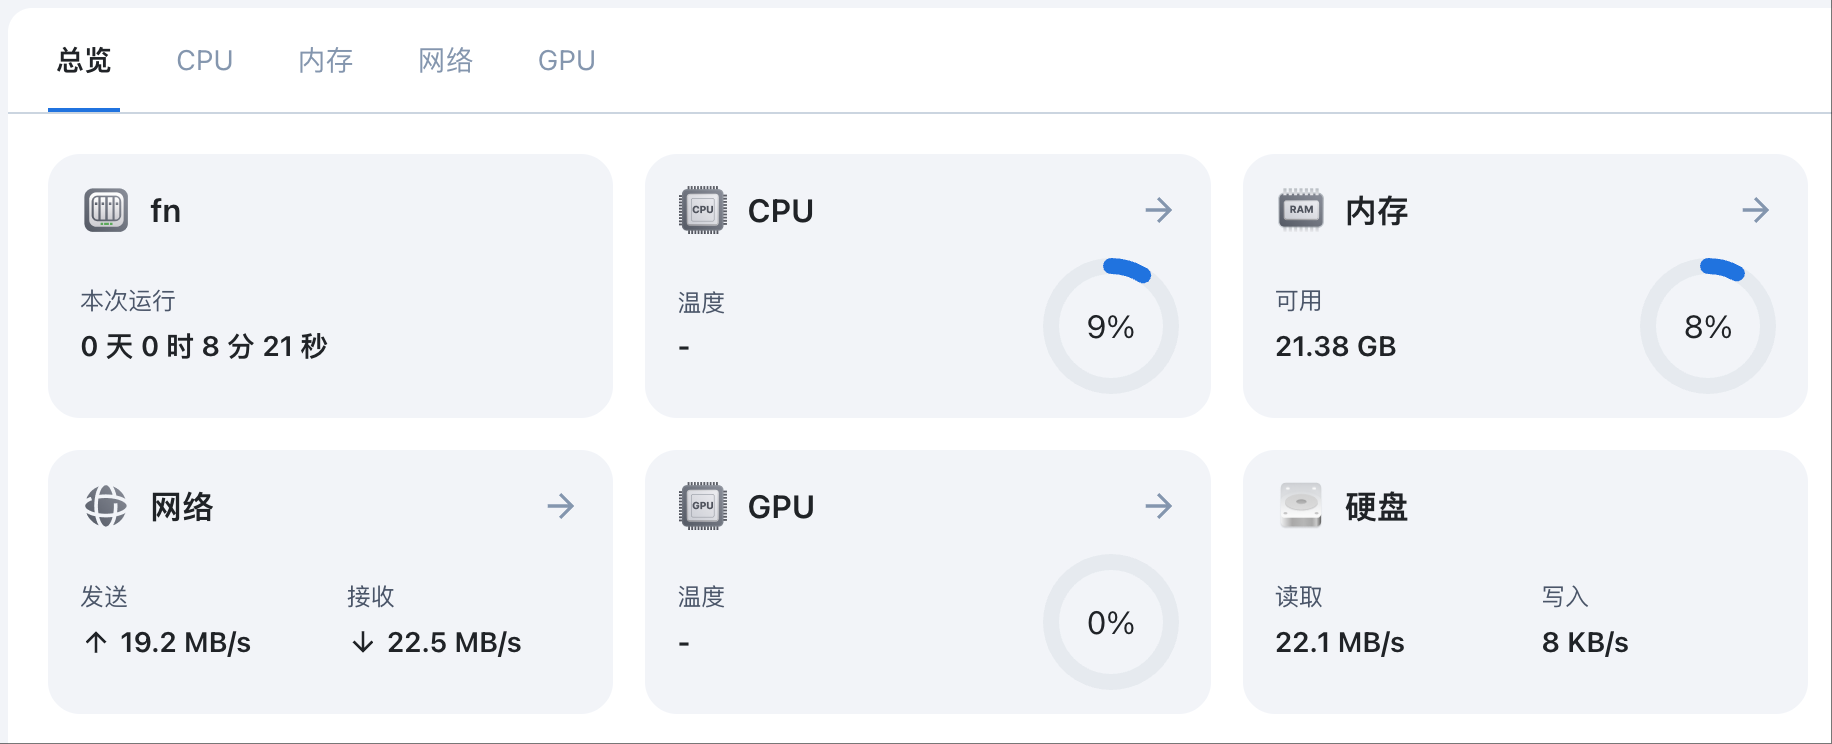Viewport: 1832px width, 744px height.
Task: Click the GPU chip icon
Action: click(702, 506)
